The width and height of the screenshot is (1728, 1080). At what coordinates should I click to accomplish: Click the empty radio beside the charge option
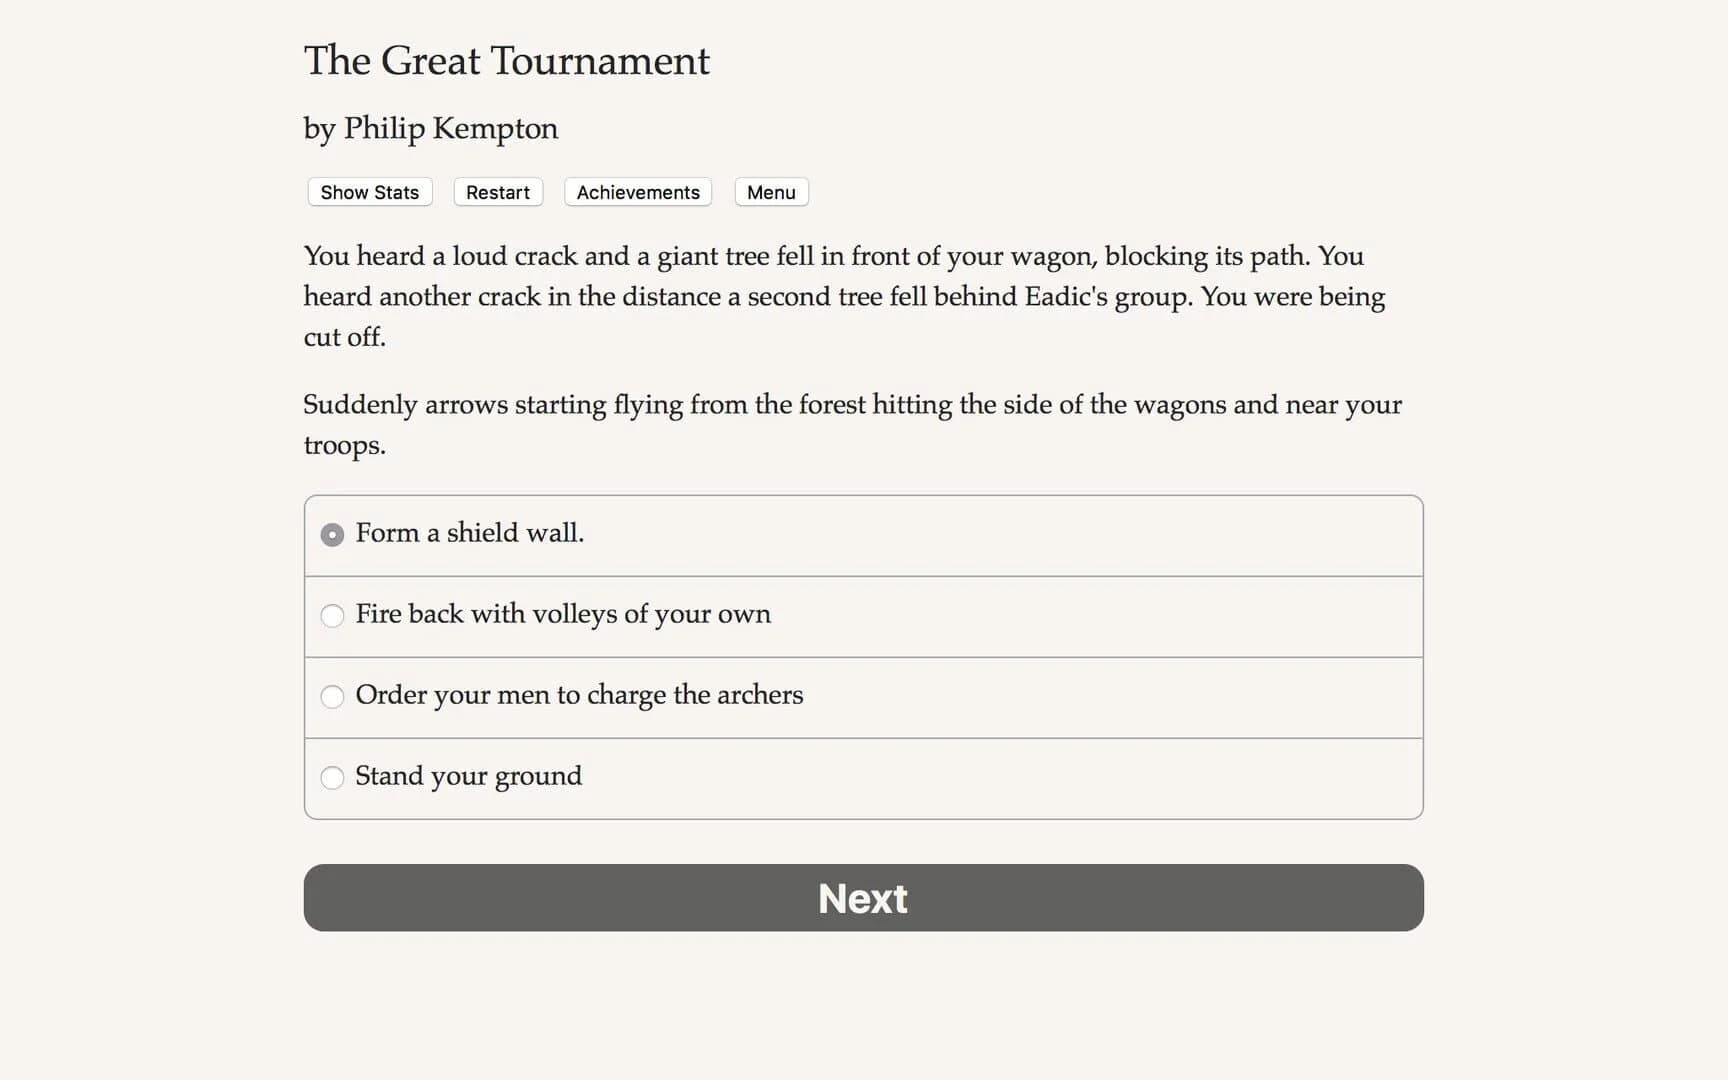tap(332, 697)
